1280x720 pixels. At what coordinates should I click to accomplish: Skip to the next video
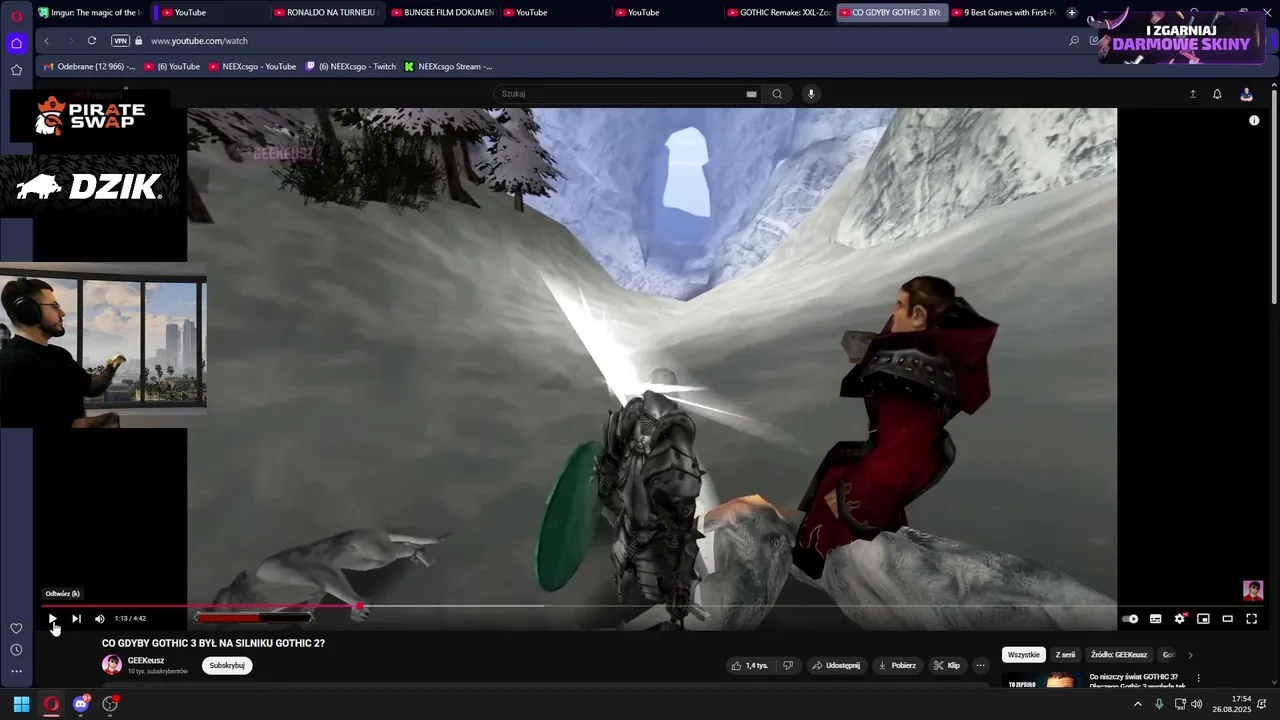pyautogui.click(x=76, y=618)
